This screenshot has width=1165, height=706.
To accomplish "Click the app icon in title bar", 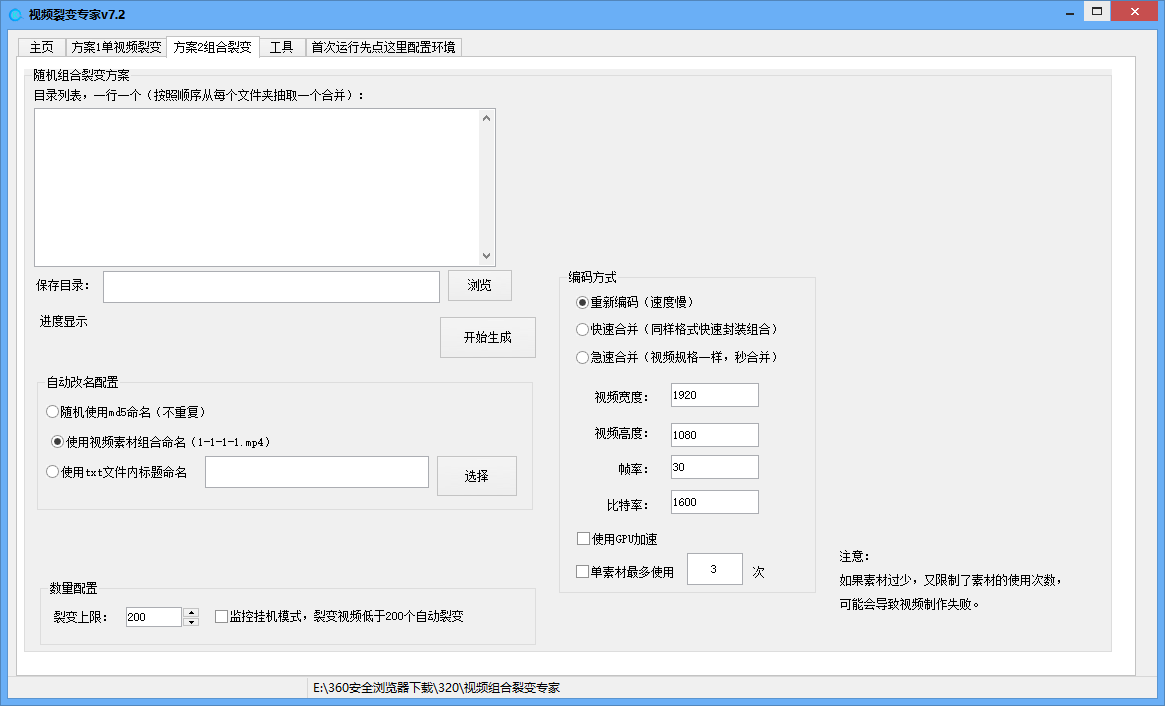I will point(15,14).
